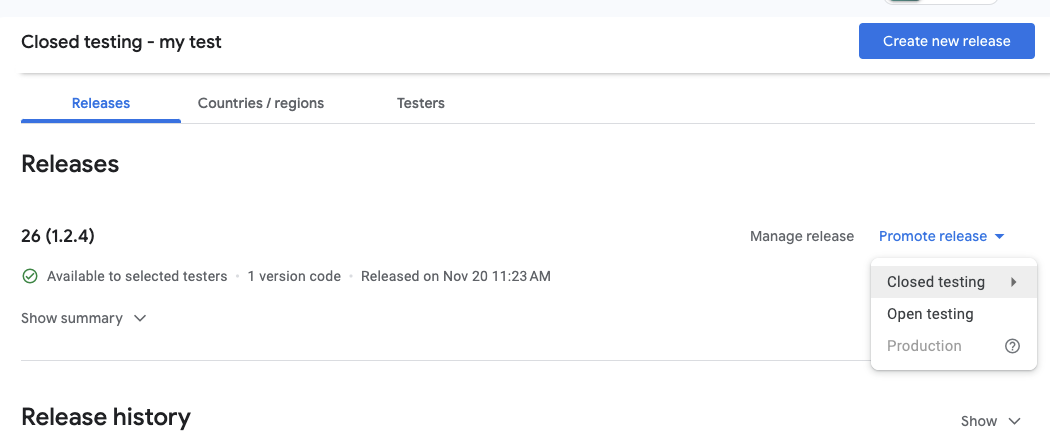Choose Closed testing from the promote menu
The width and height of the screenshot is (1050, 439).
(936, 282)
